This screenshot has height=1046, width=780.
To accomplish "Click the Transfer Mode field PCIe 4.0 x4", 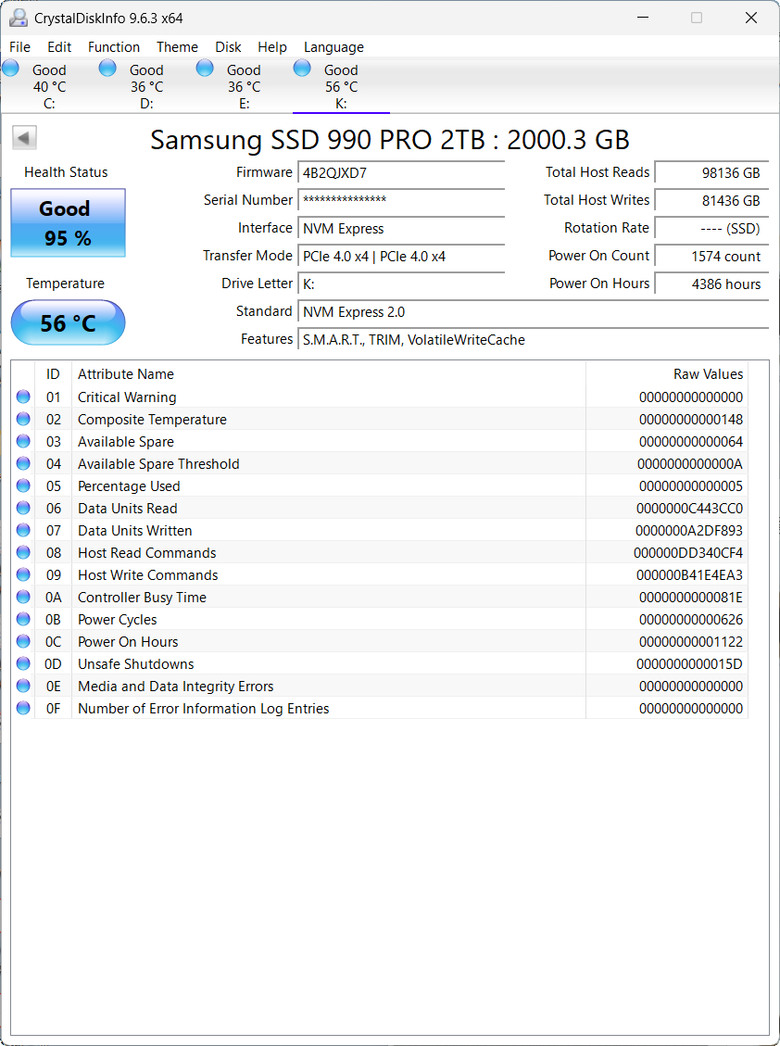I will tap(401, 256).
